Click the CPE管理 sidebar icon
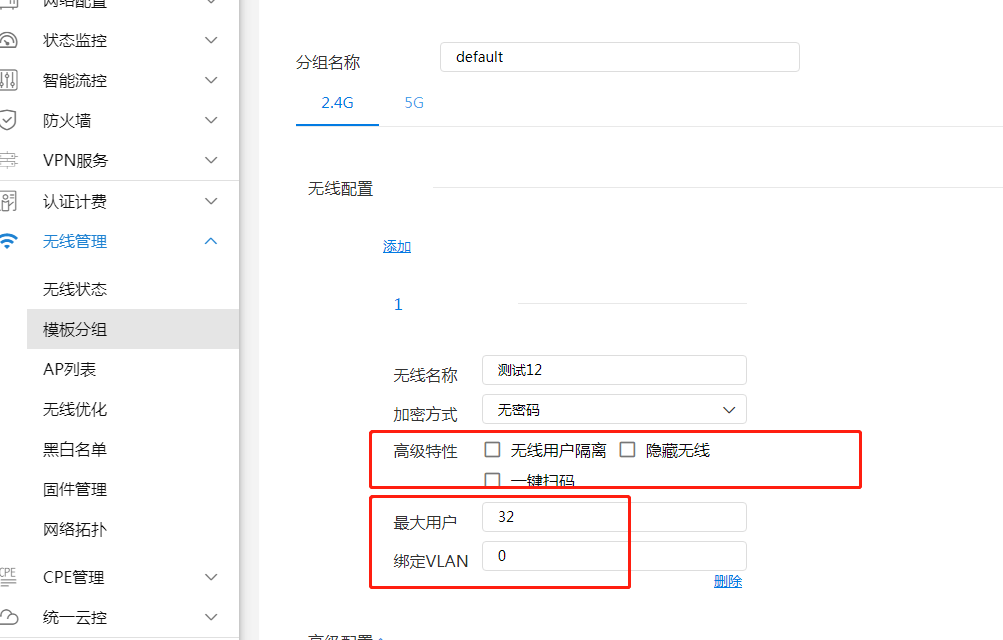 point(8,577)
